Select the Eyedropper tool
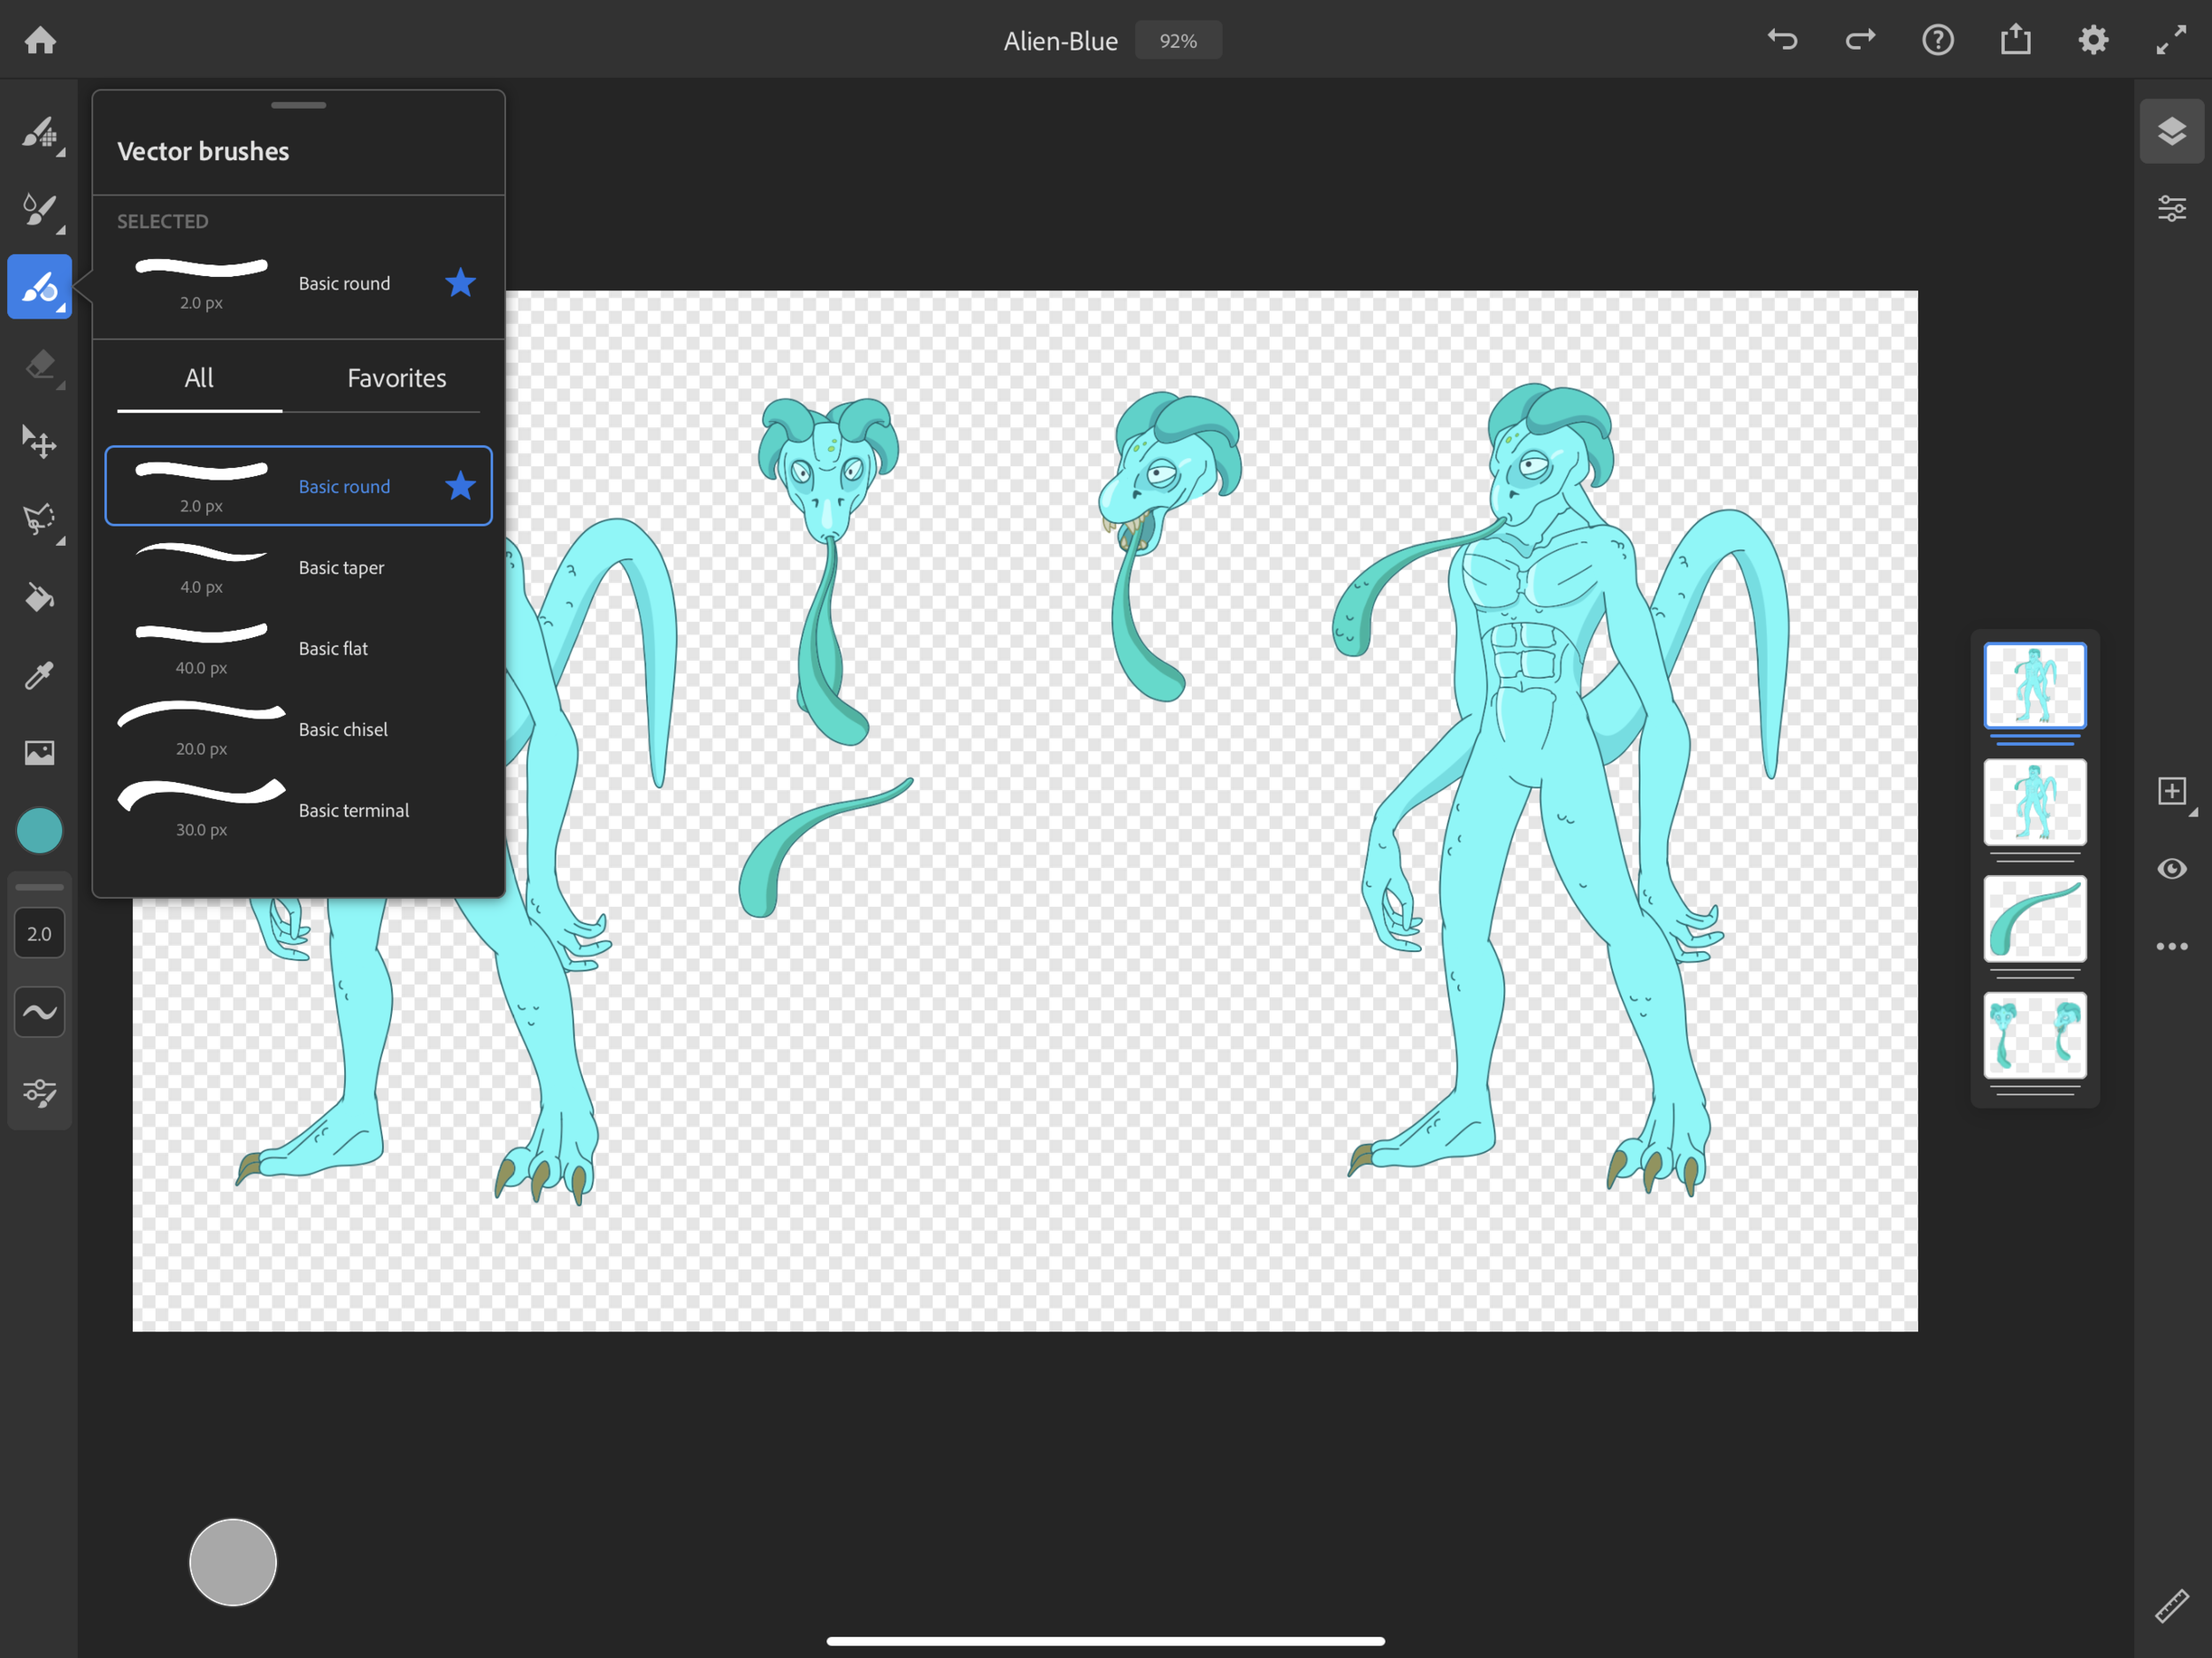Screen dimensions: 2212x1658 pos(39,675)
